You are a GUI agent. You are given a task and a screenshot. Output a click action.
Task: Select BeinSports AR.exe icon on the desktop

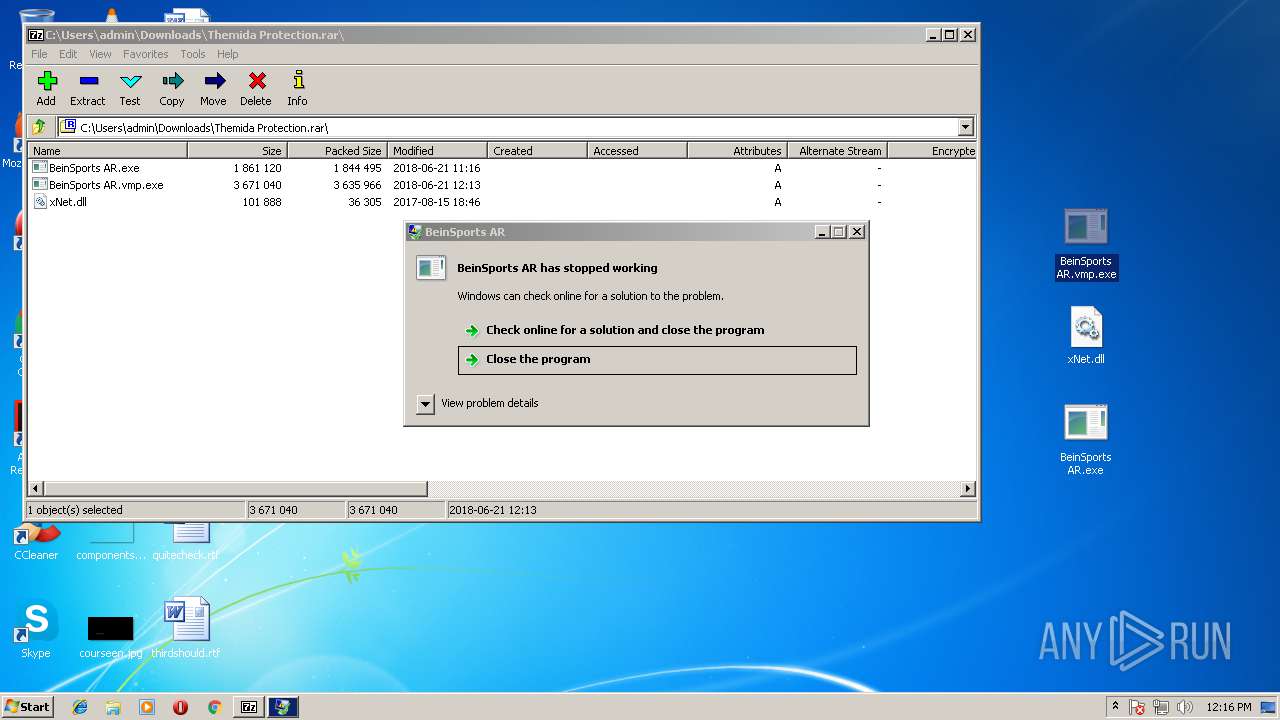(x=1086, y=440)
